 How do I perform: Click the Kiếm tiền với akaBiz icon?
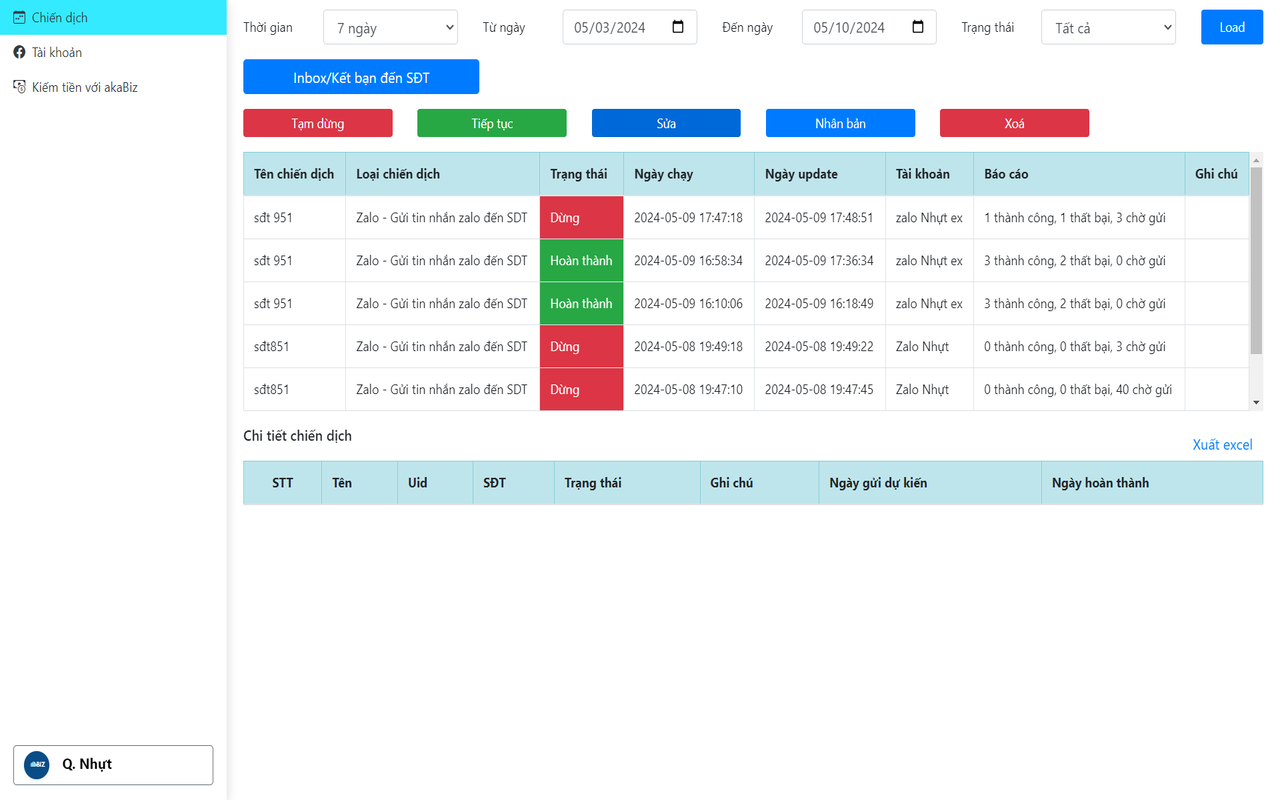point(19,87)
